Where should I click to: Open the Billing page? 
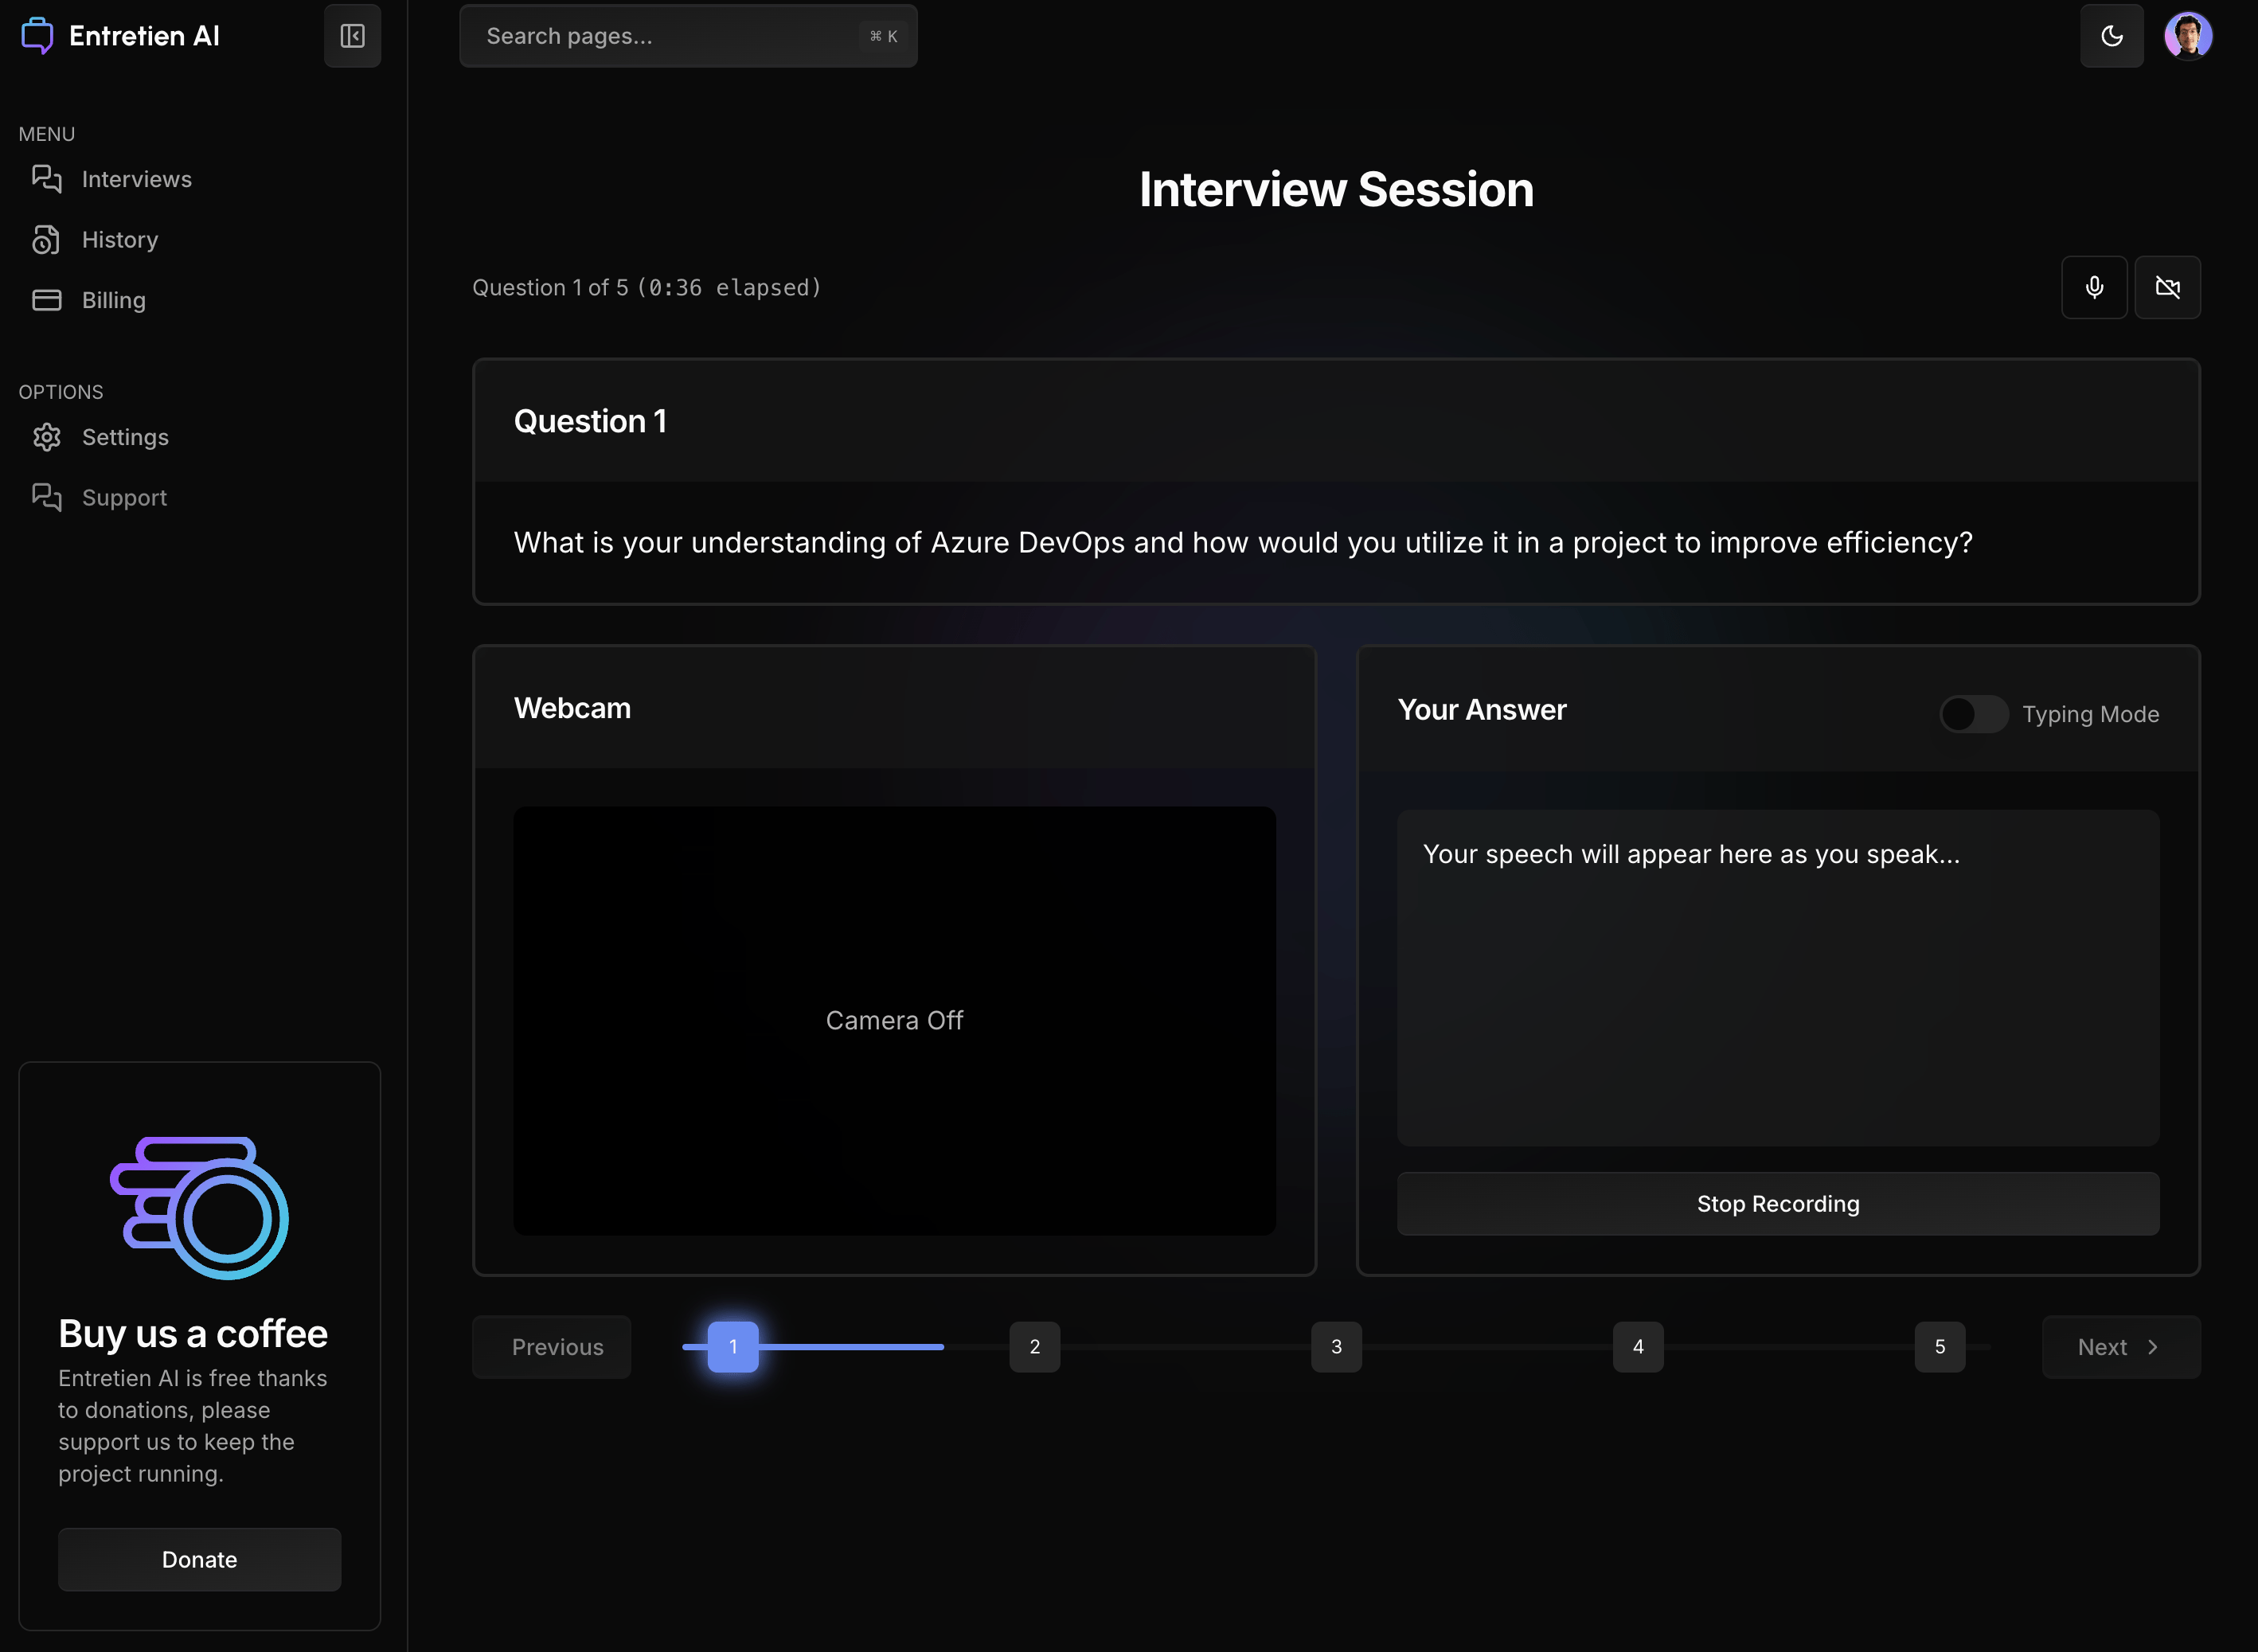(x=113, y=300)
